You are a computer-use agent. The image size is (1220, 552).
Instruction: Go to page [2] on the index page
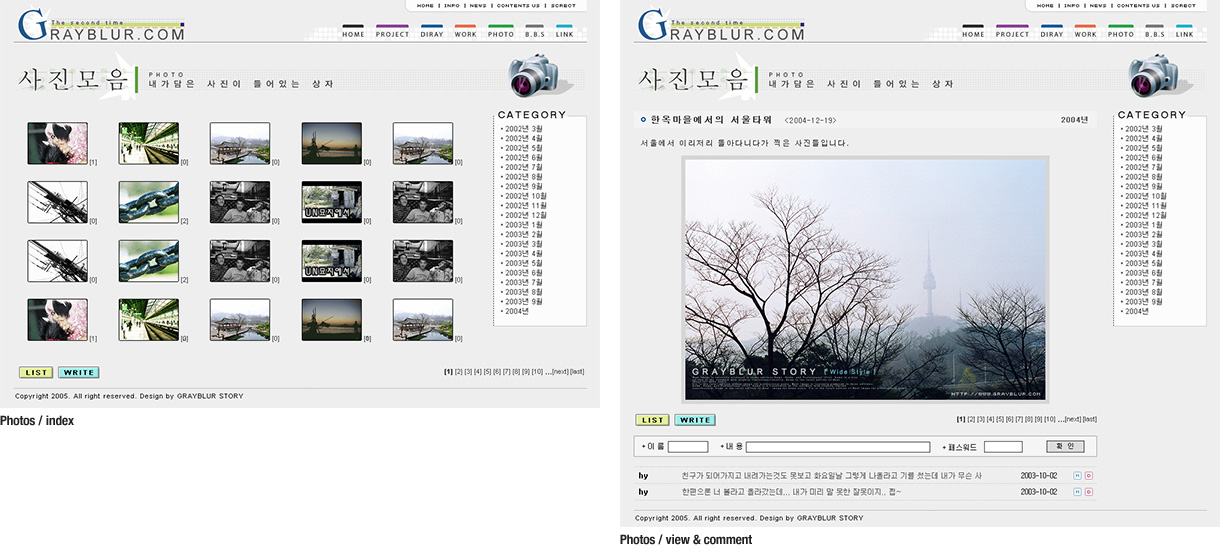[459, 372]
